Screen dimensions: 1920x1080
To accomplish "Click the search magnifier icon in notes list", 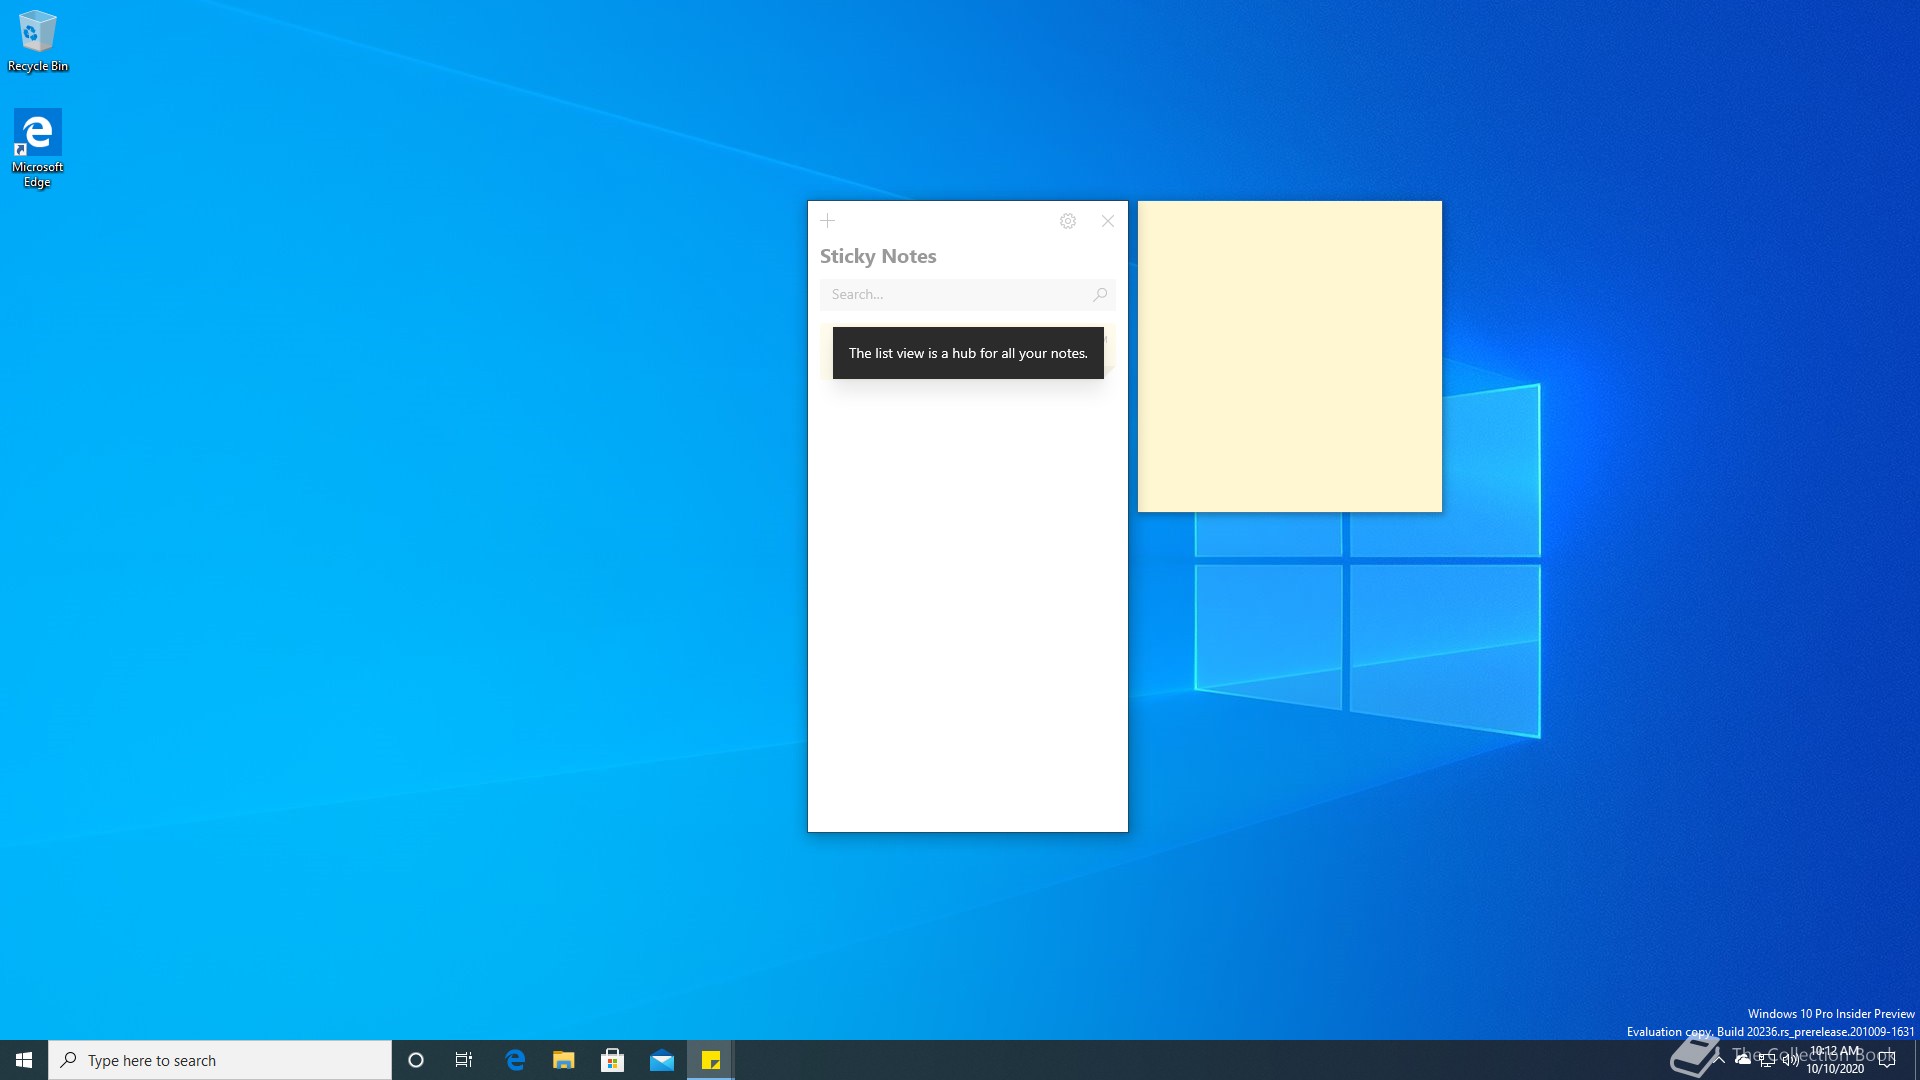I will (1100, 294).
